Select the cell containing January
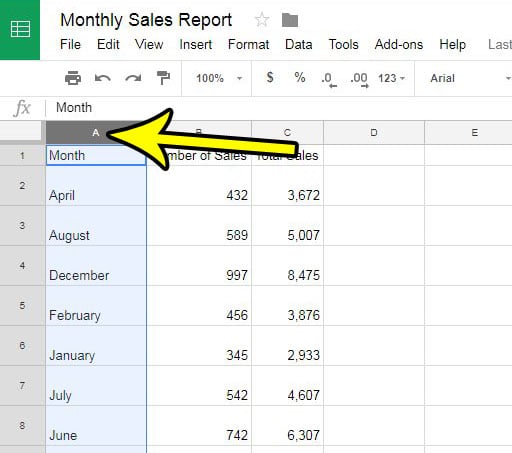Screen dimensions: 512x453 click(x=96, y=346)
